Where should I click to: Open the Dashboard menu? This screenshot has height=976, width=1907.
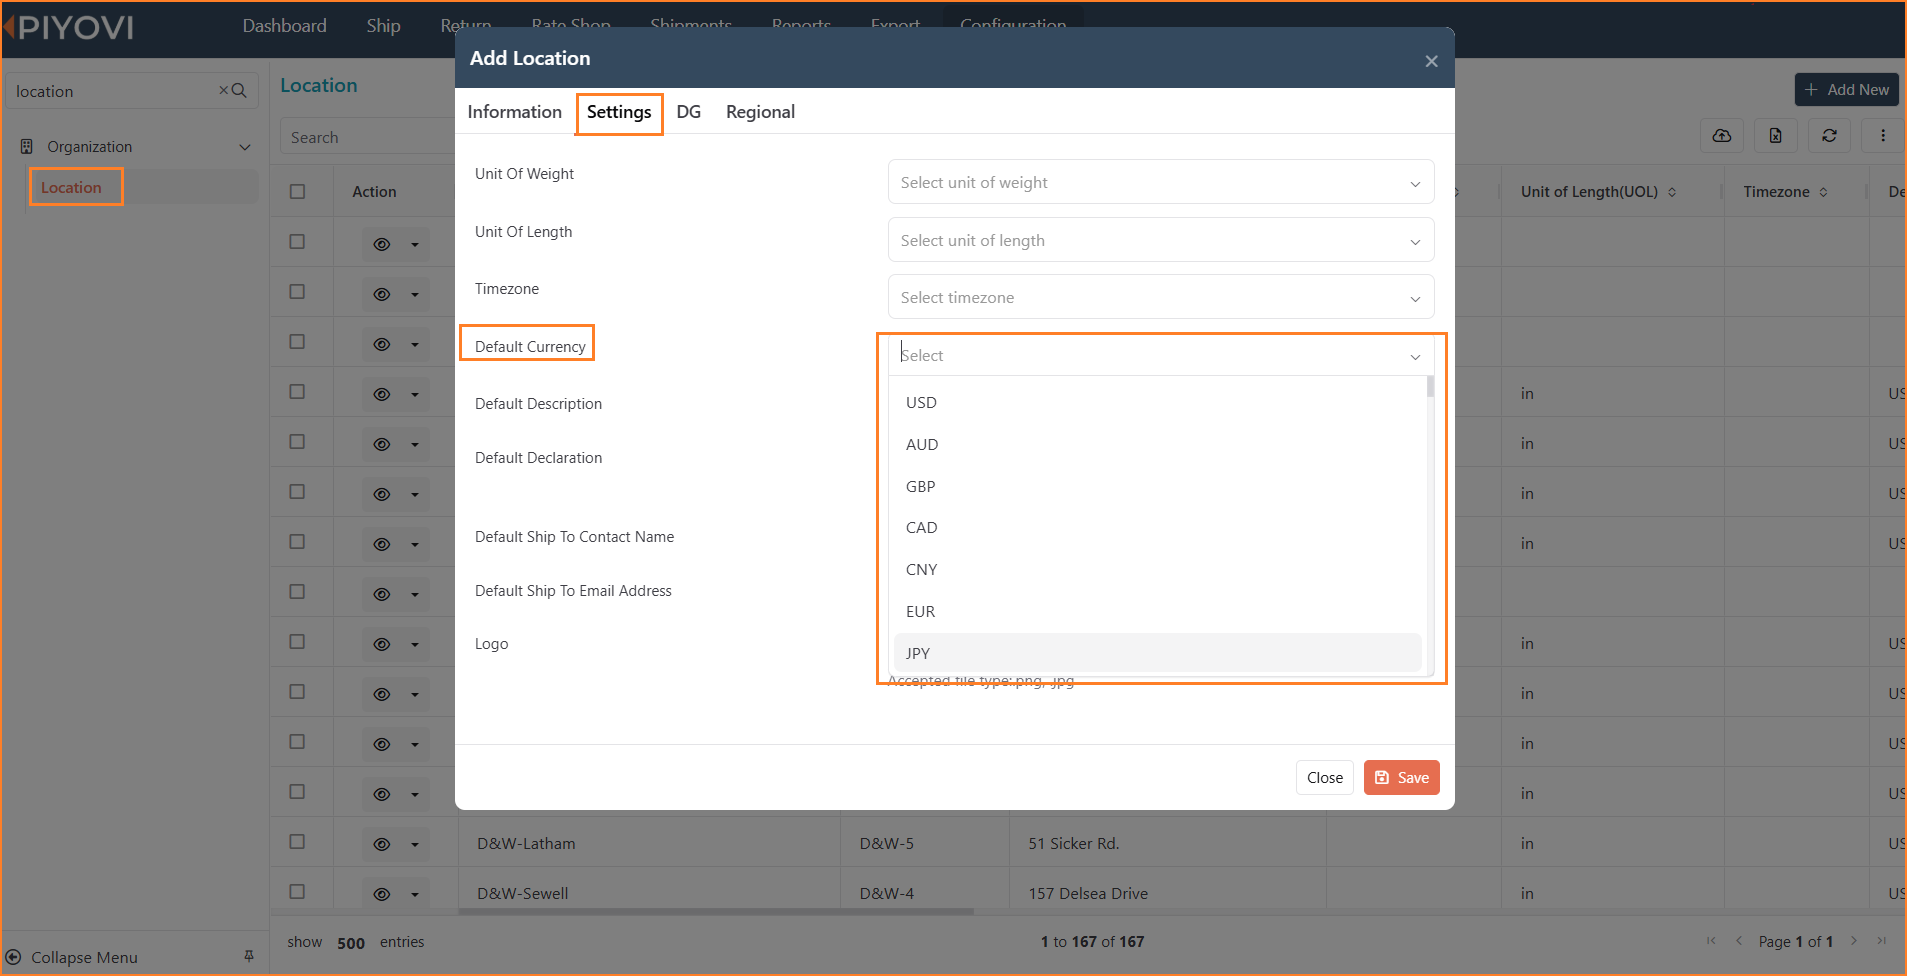click(x=284, y=26)
